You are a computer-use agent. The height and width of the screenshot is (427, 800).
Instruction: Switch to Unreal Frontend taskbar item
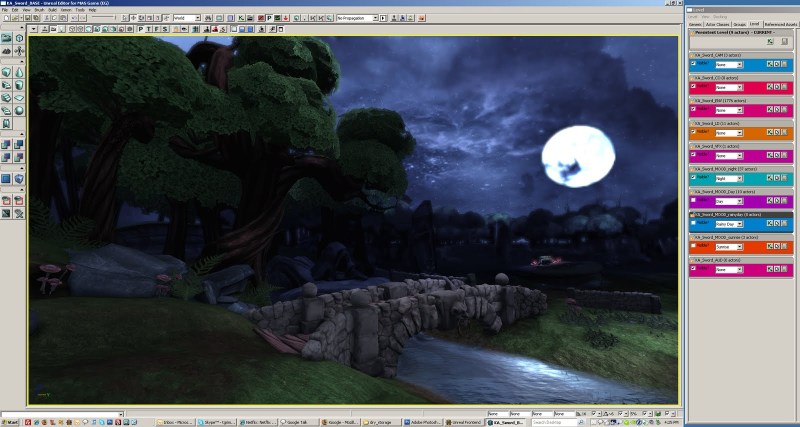point(464,422)
